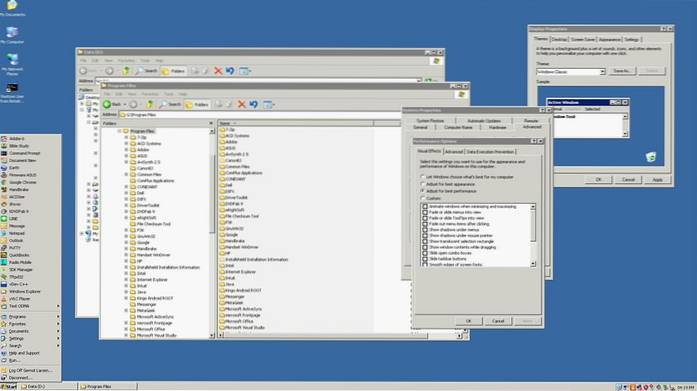Open Programs submenu in Start menu
Screen dimensions: 697x391
click(x=31, y=317)
